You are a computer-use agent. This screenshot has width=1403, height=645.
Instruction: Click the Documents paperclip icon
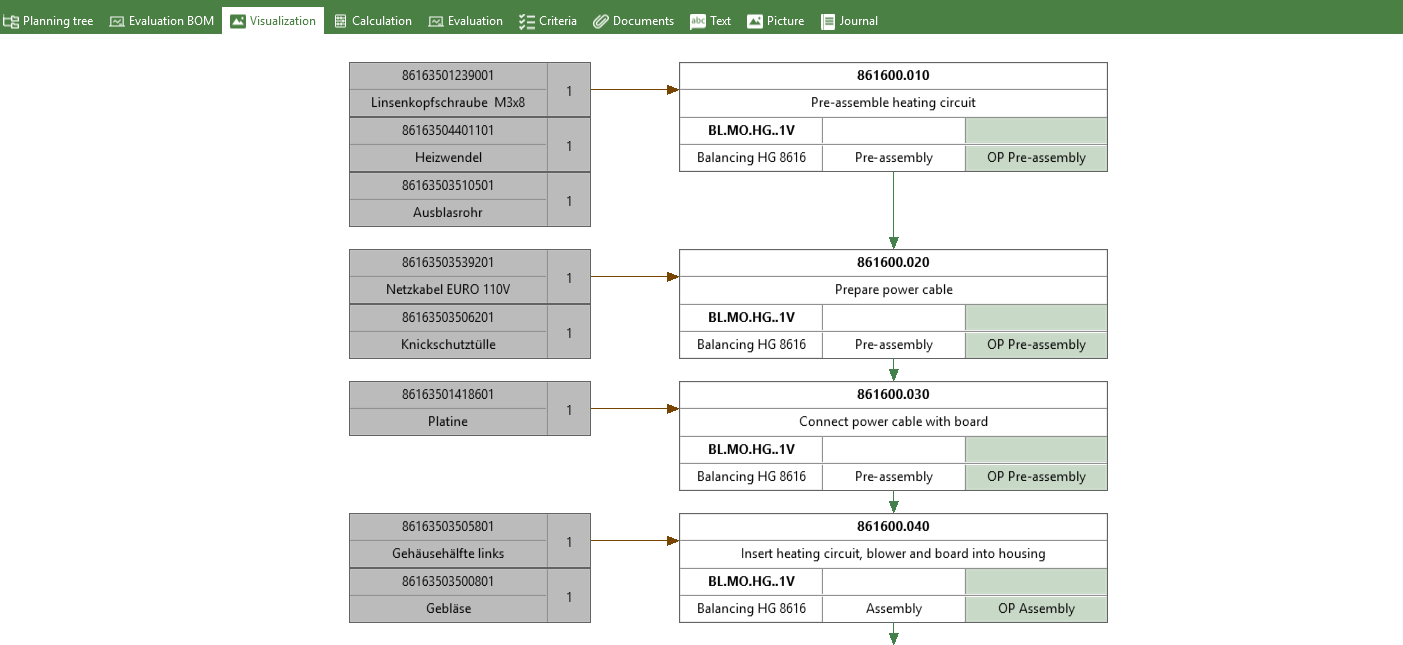[x=601, y=21]
